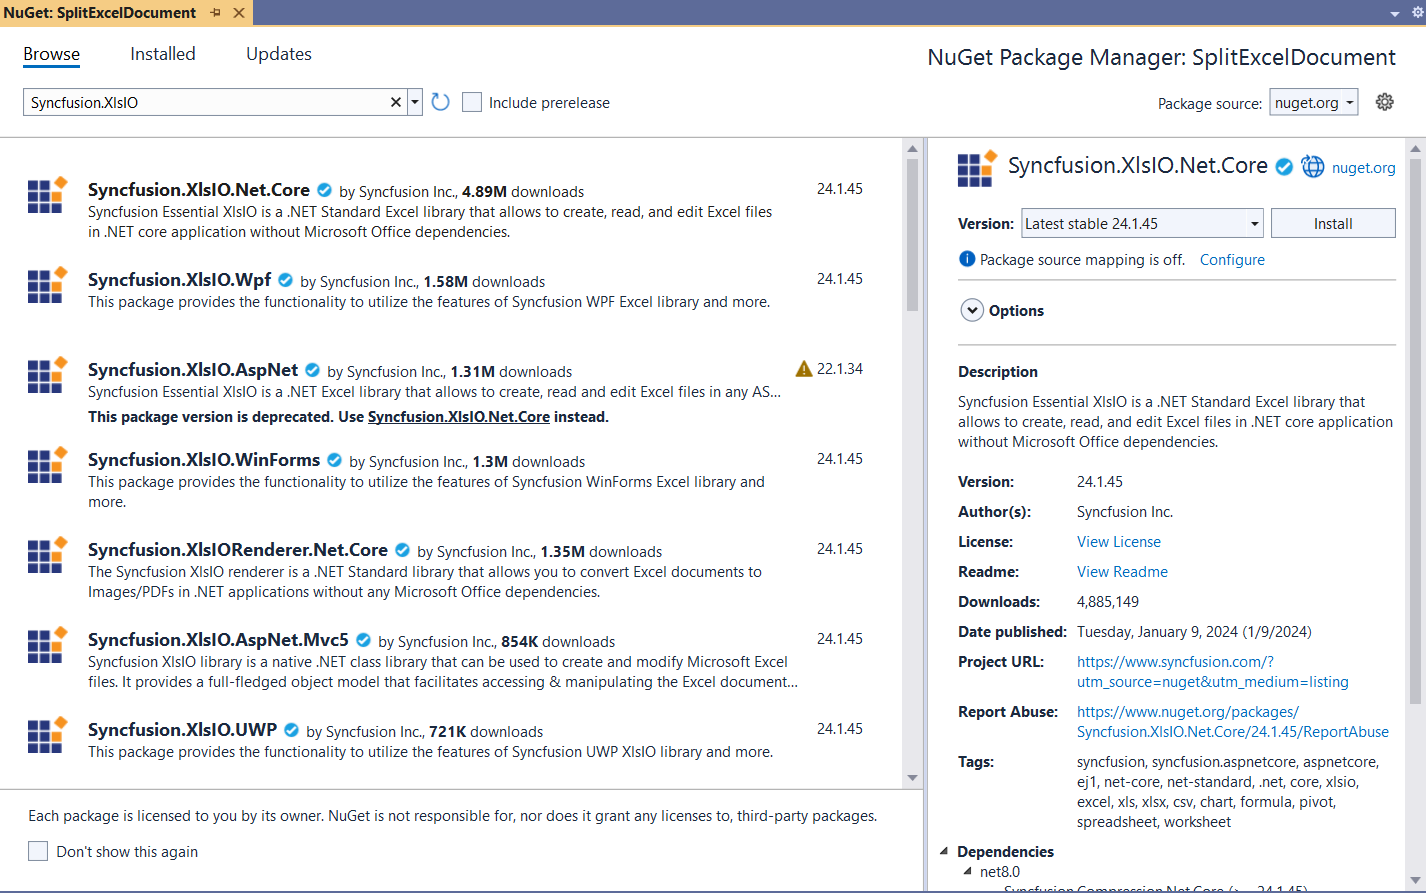Click the refresh search results icon

coord(440,102)
